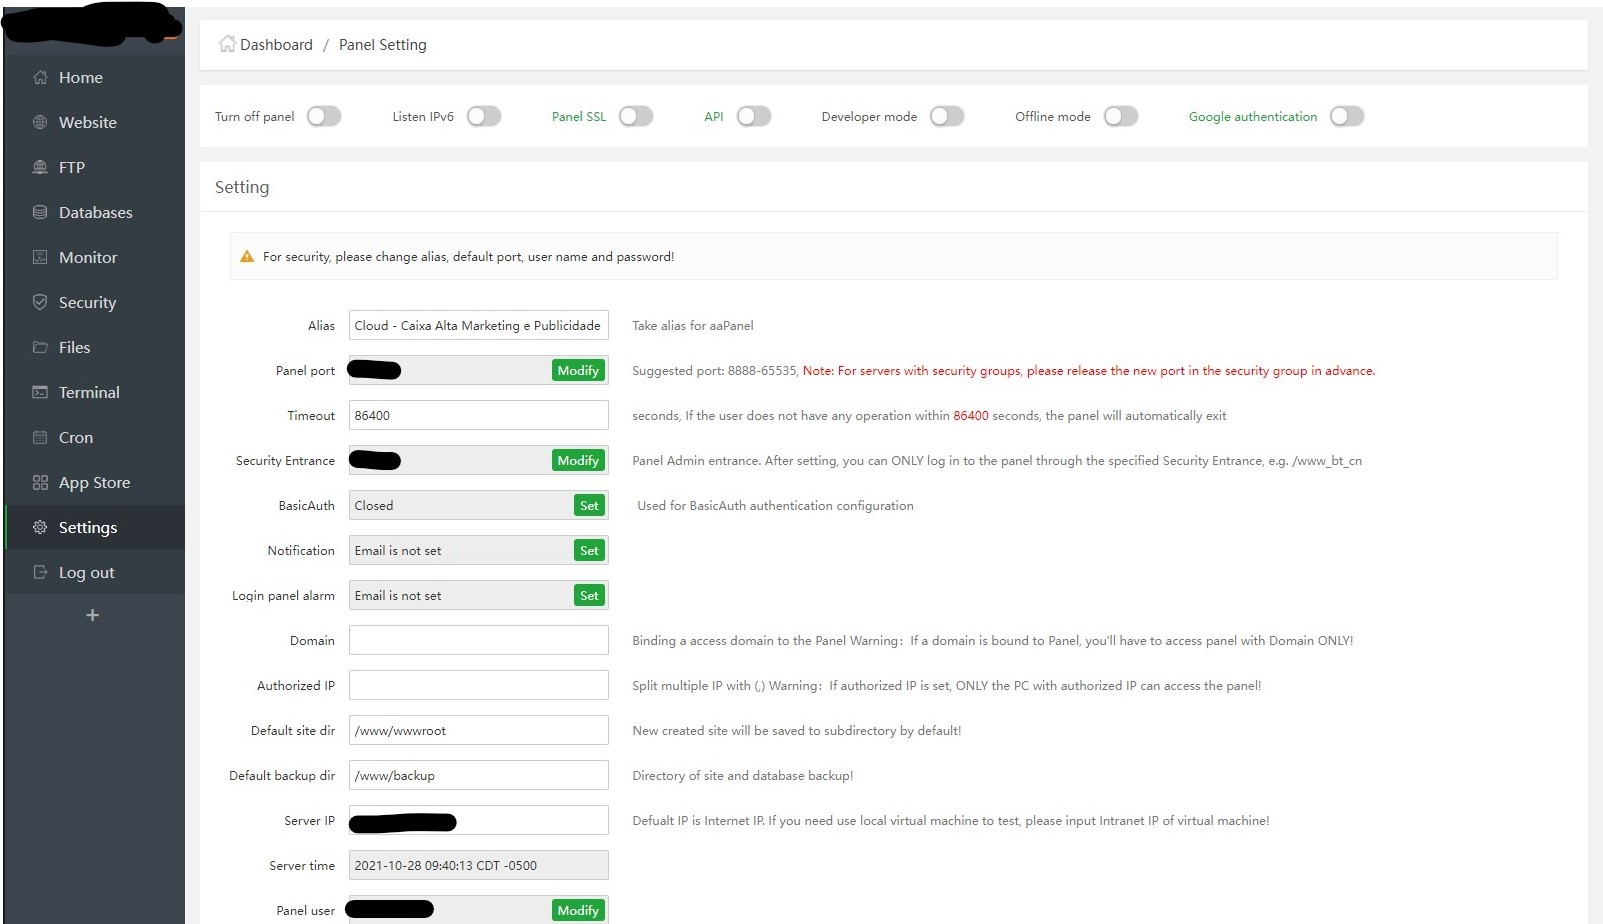Click the Security shield icon
The height and width of the screenshot is (924, 1603).
click(x=40, y=302)
